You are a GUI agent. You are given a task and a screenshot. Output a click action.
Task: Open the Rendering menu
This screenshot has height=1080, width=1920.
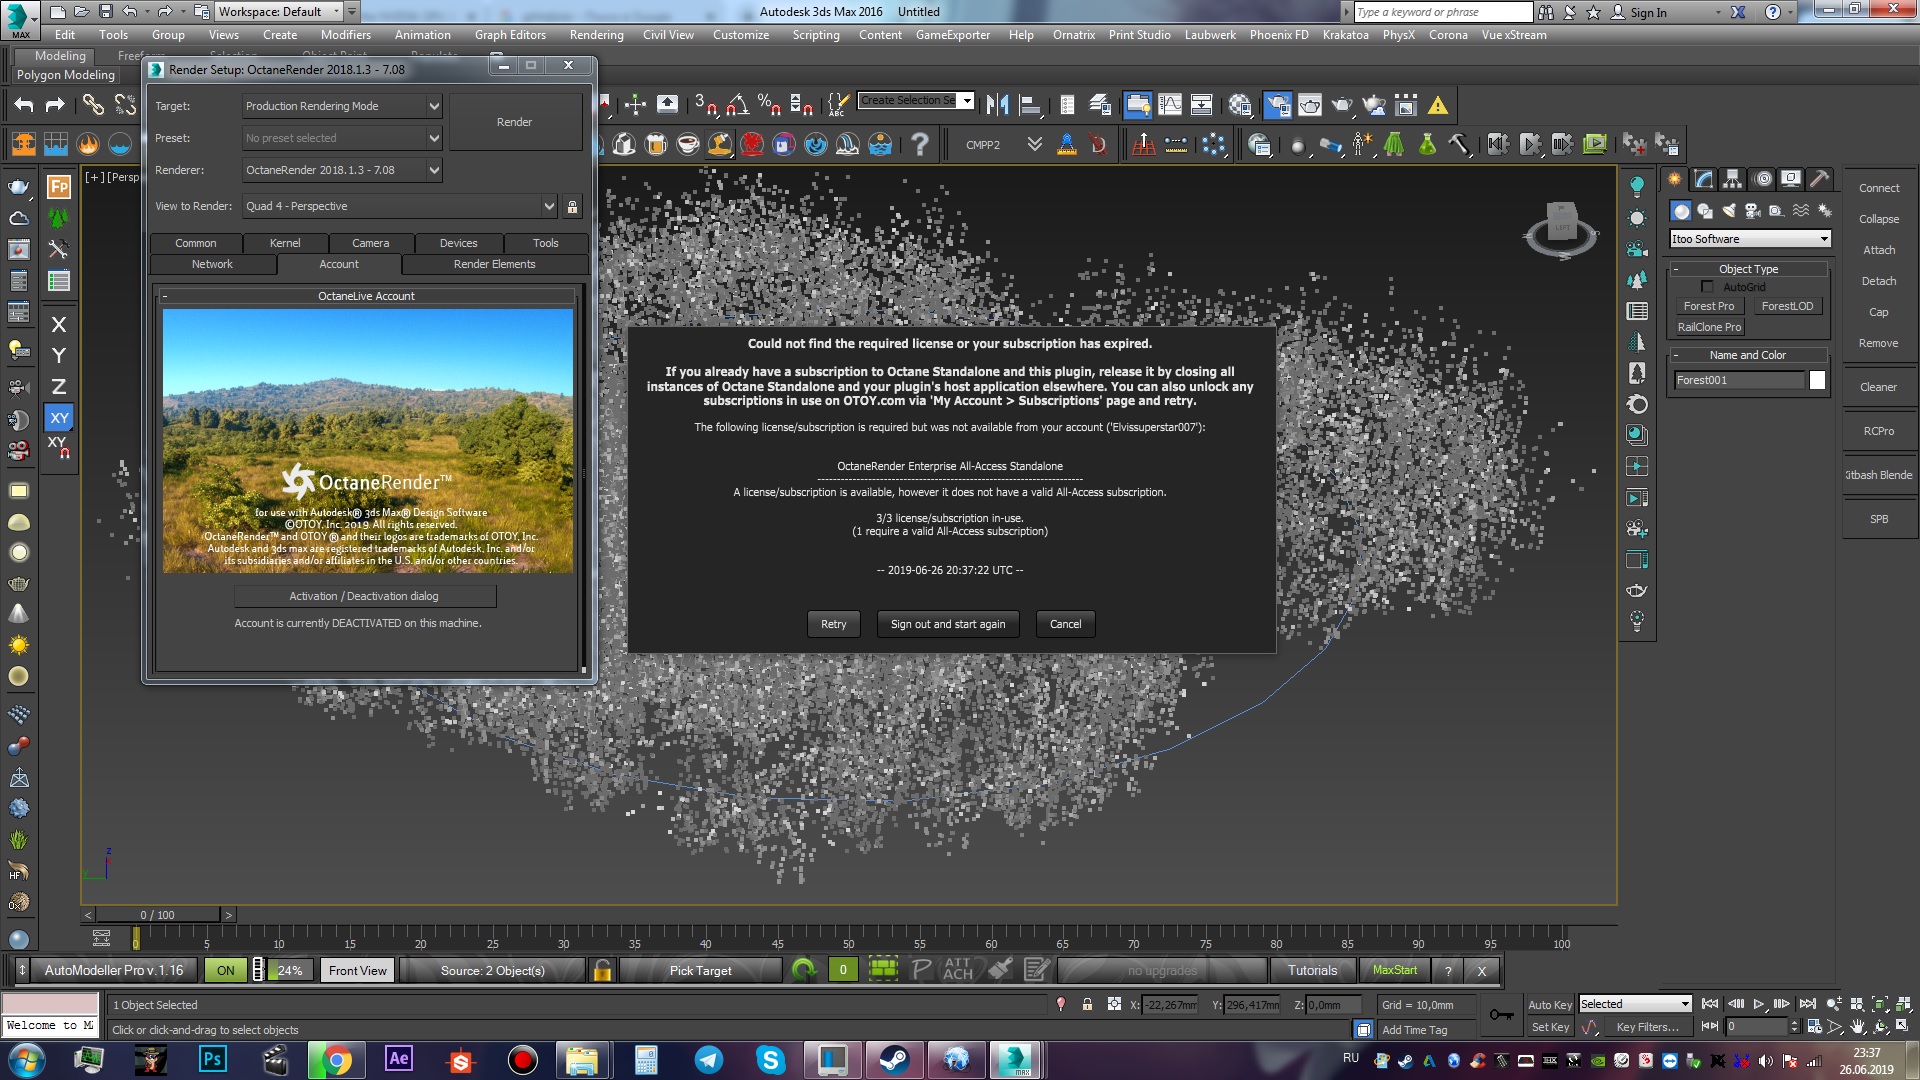596,35
